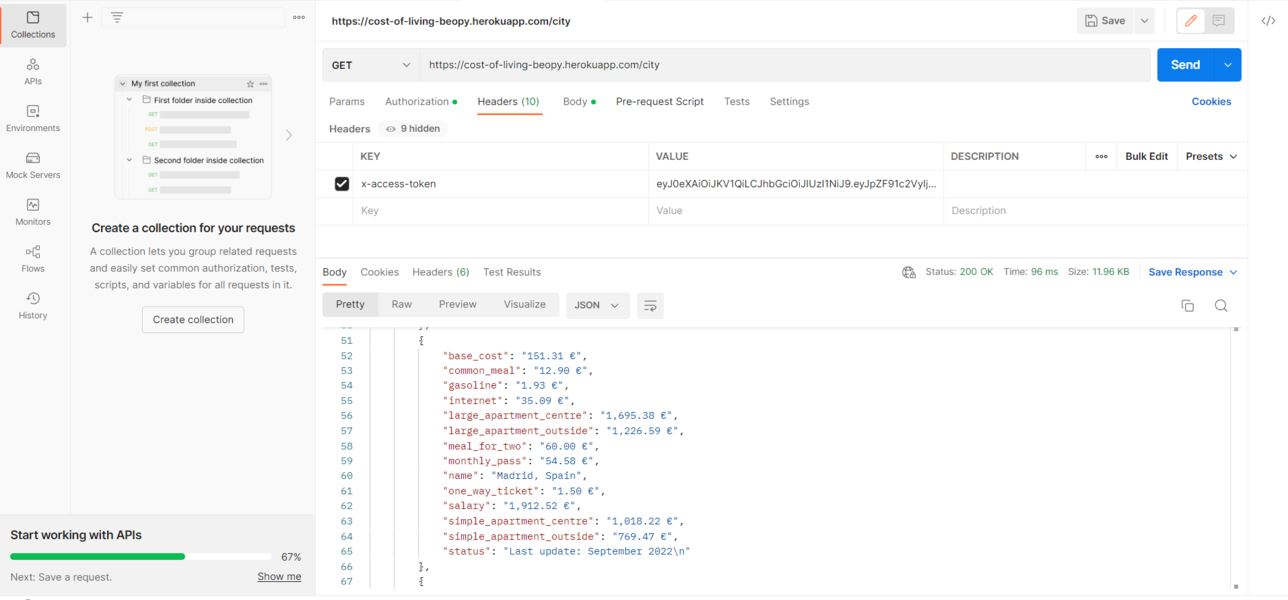Click the right arrow beside the collection preview

[x=289, y=135]
